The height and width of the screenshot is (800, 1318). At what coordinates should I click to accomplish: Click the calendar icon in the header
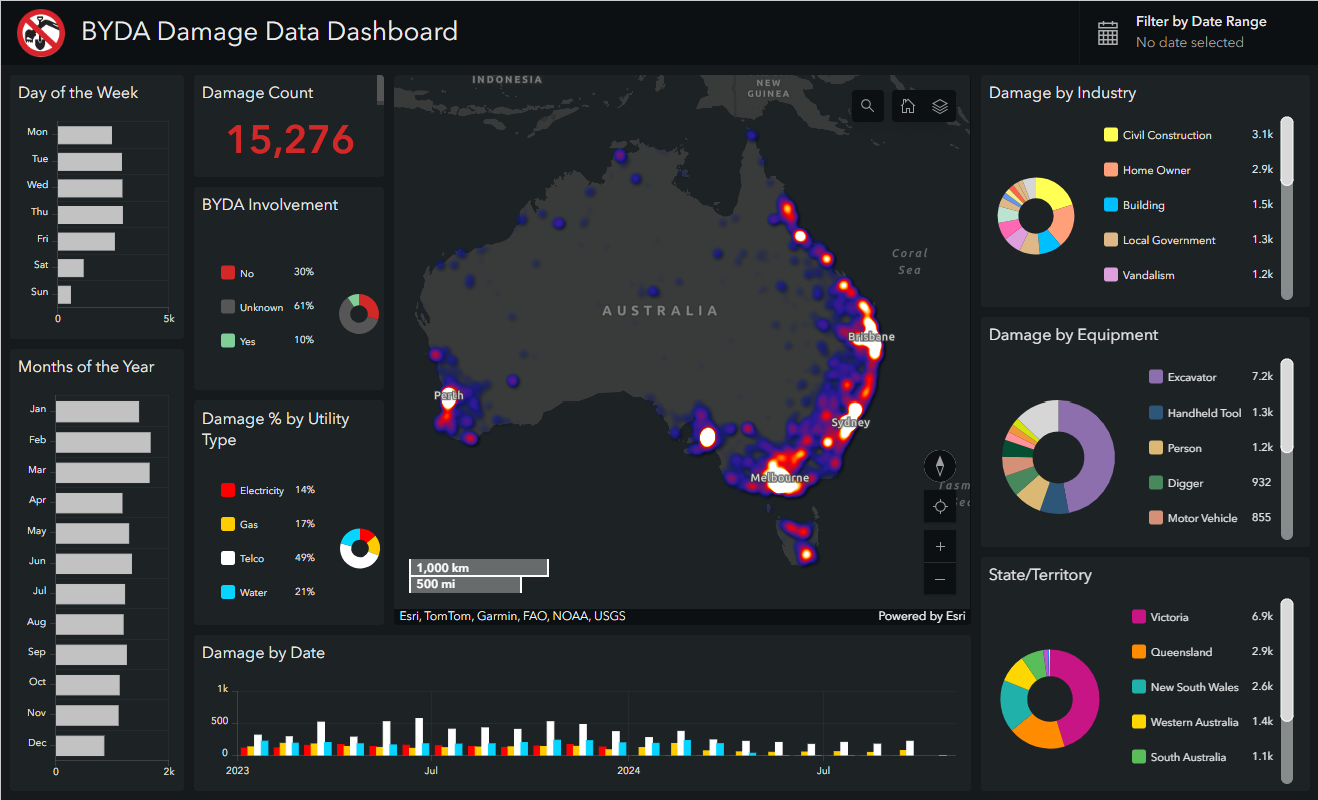1107,31
